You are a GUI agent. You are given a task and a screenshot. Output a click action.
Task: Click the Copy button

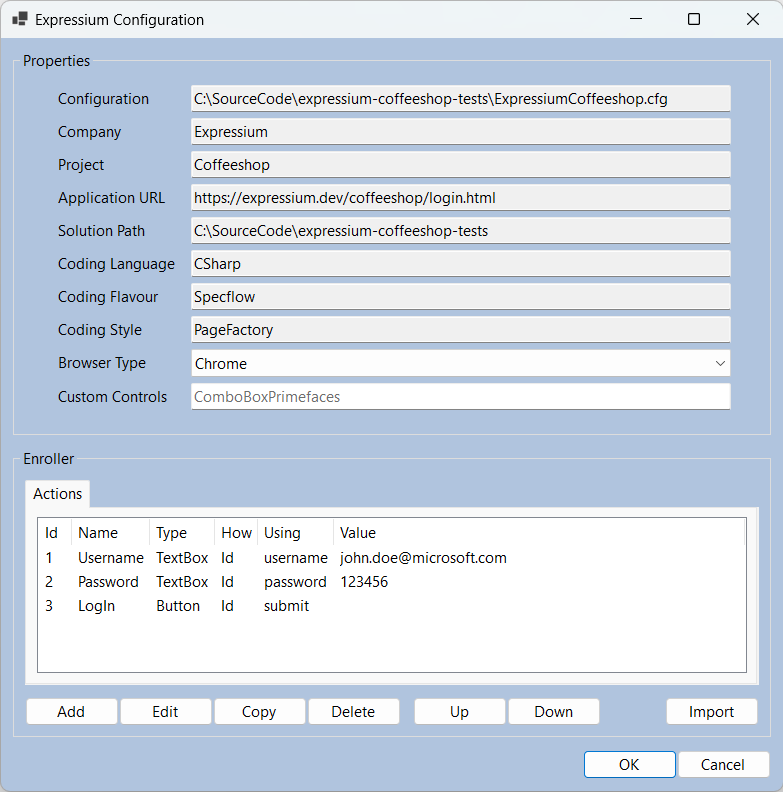[x=259, y=712]
